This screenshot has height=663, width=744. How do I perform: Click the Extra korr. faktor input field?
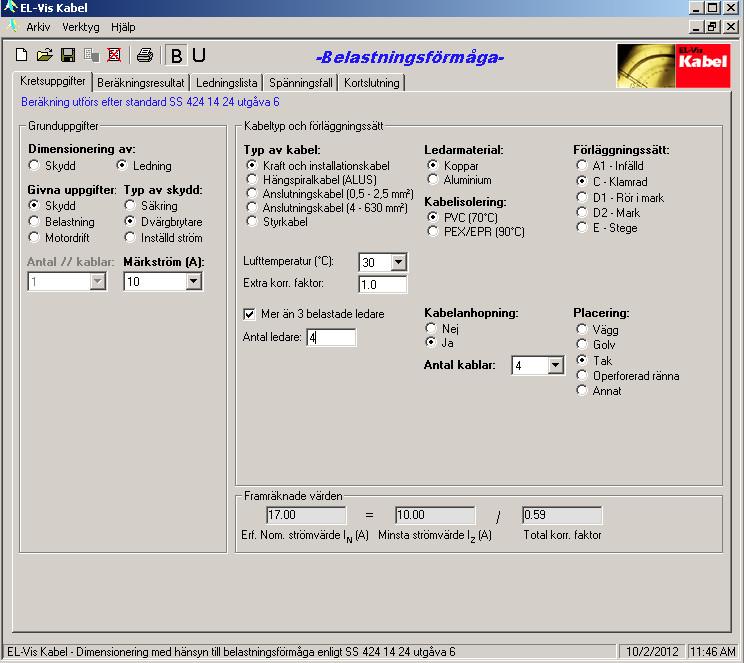coord(382,285)
